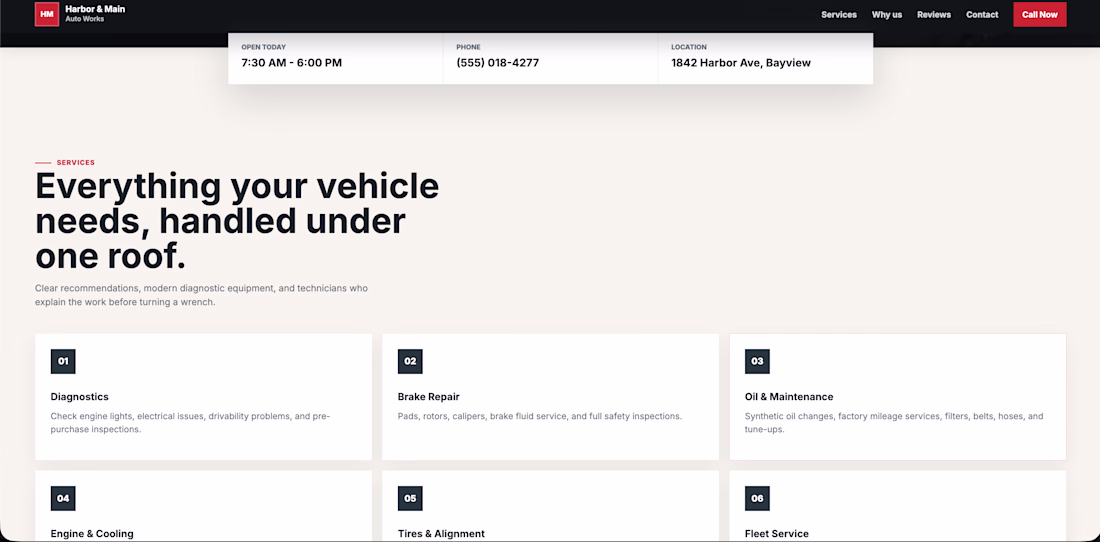
Task: Click the 01 number badge on Diagnostics card
Action: (63, 362)
